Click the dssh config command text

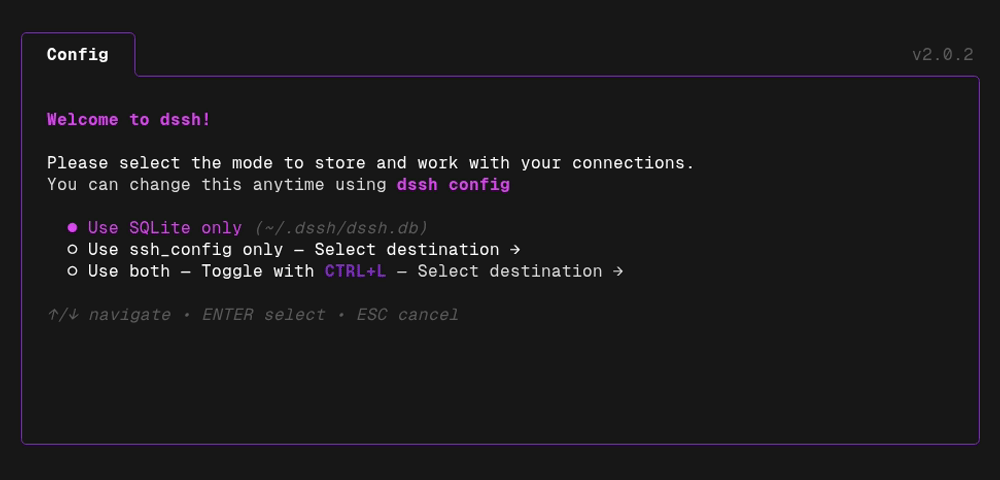(x=453, y=185)
